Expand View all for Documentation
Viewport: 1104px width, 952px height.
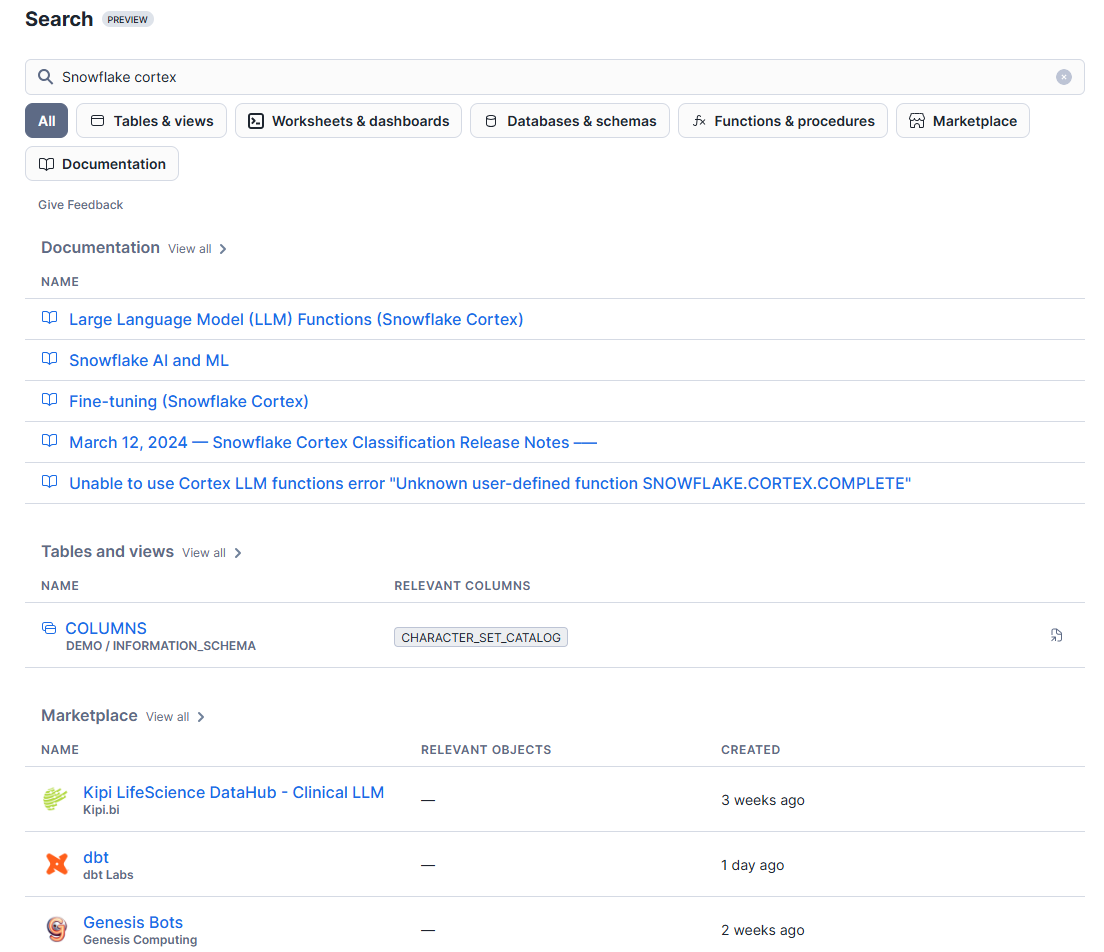(189, 248)
